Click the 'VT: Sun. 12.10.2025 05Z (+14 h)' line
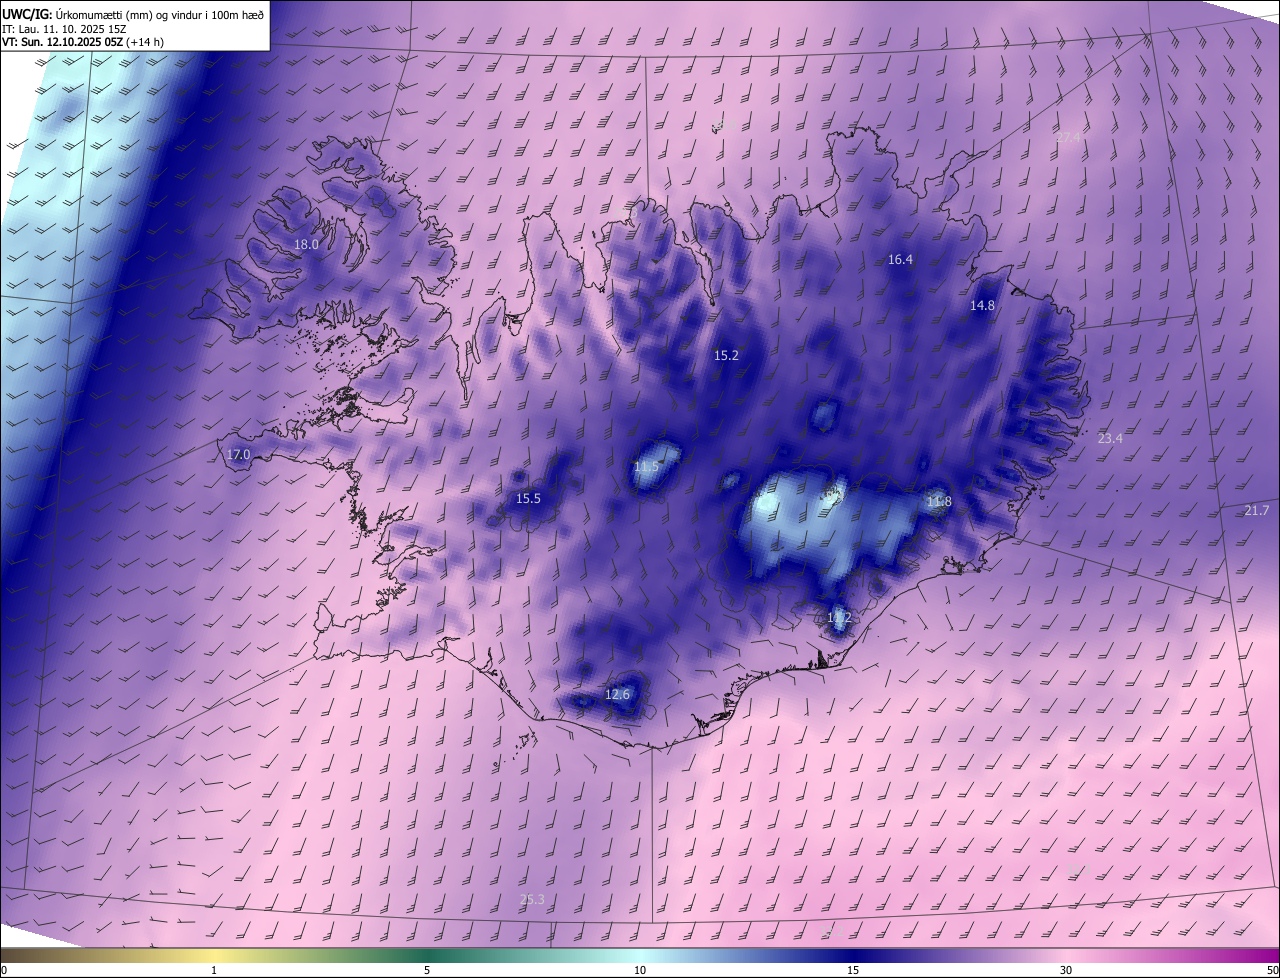Screen dimensions: 1280x978 point(84,43)
